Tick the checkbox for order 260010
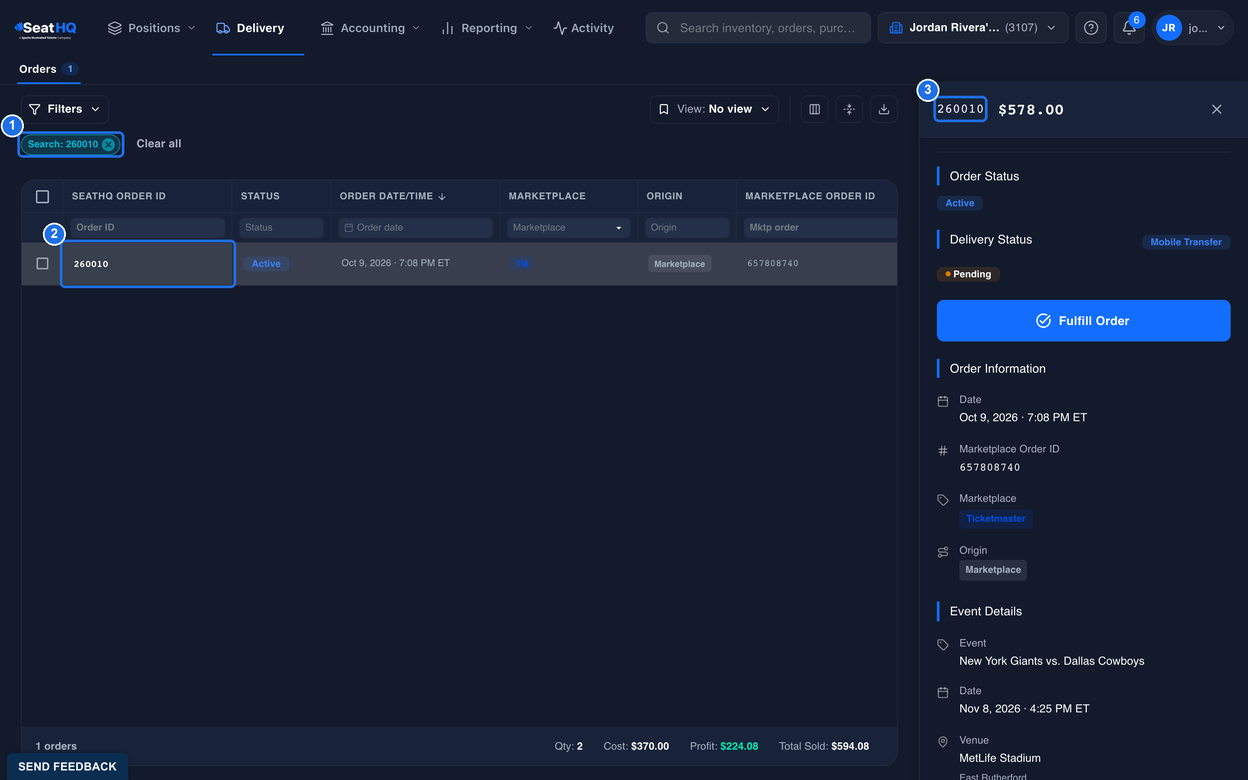The width and height of the screenshot is (1248, 780). pos(42,264)
